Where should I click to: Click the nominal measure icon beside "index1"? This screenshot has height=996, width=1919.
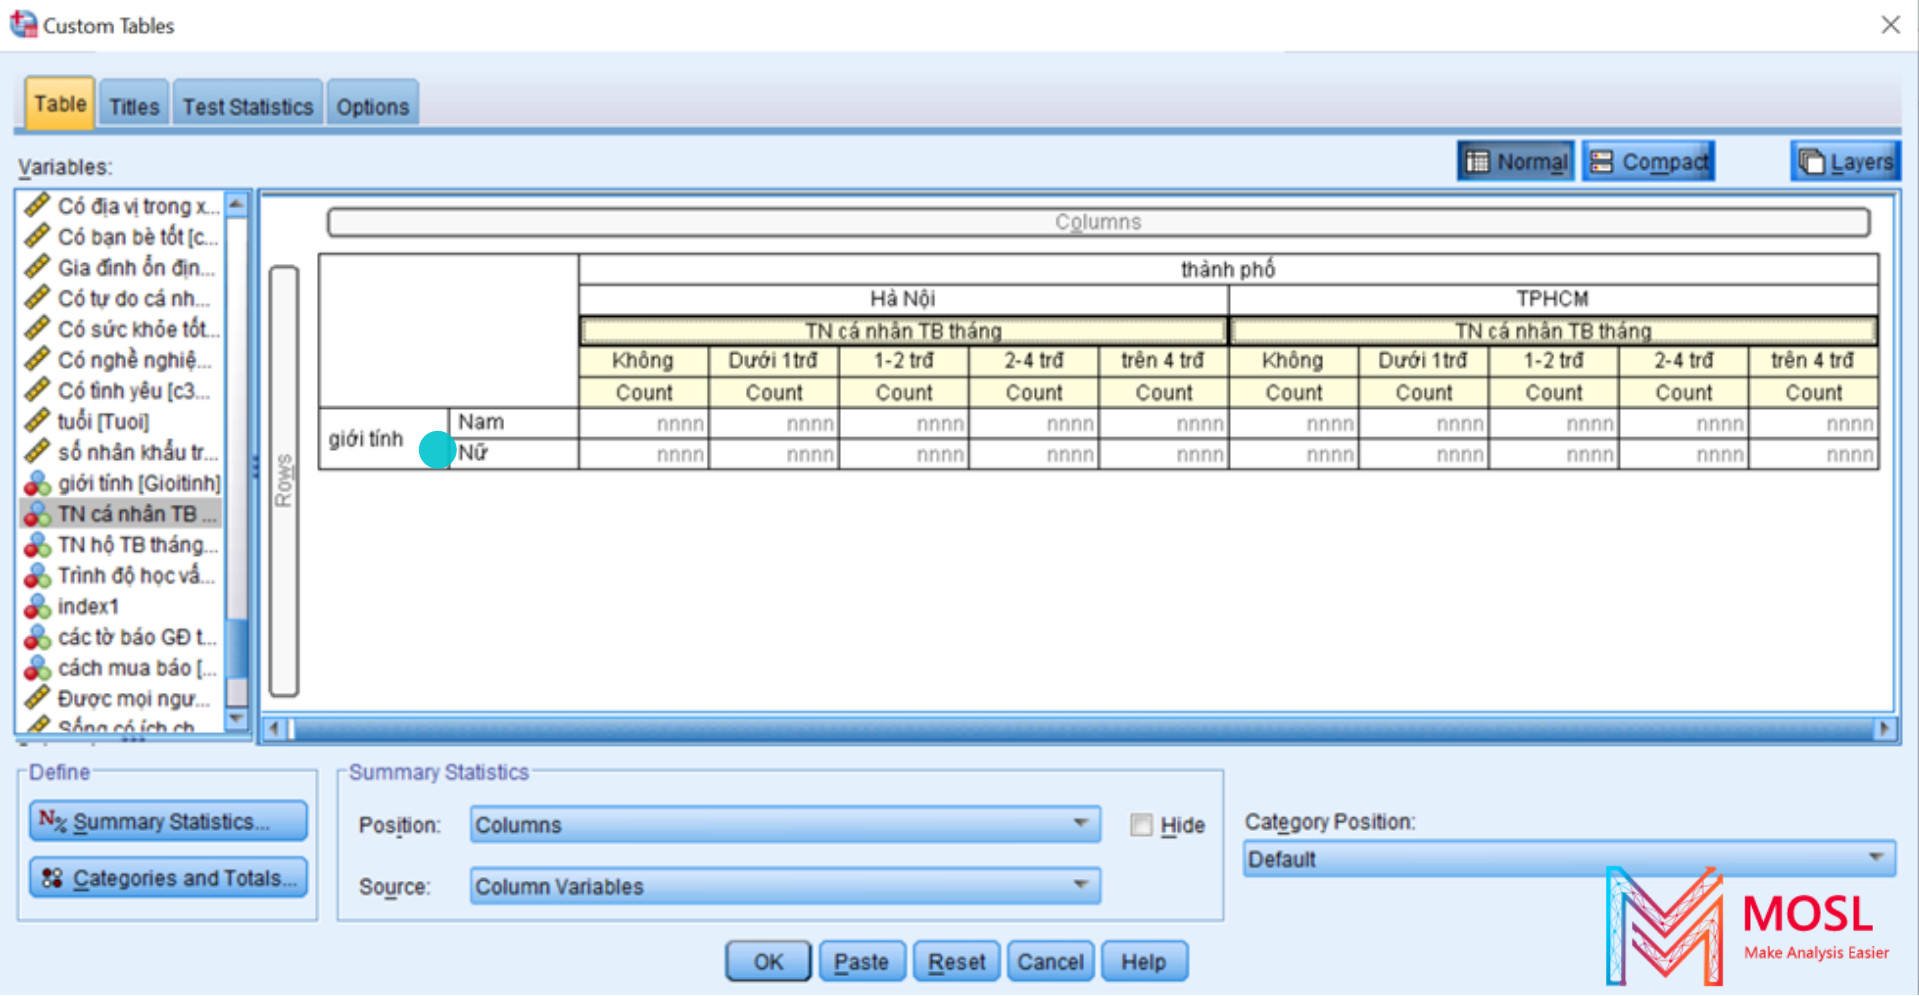pos(39,606)
